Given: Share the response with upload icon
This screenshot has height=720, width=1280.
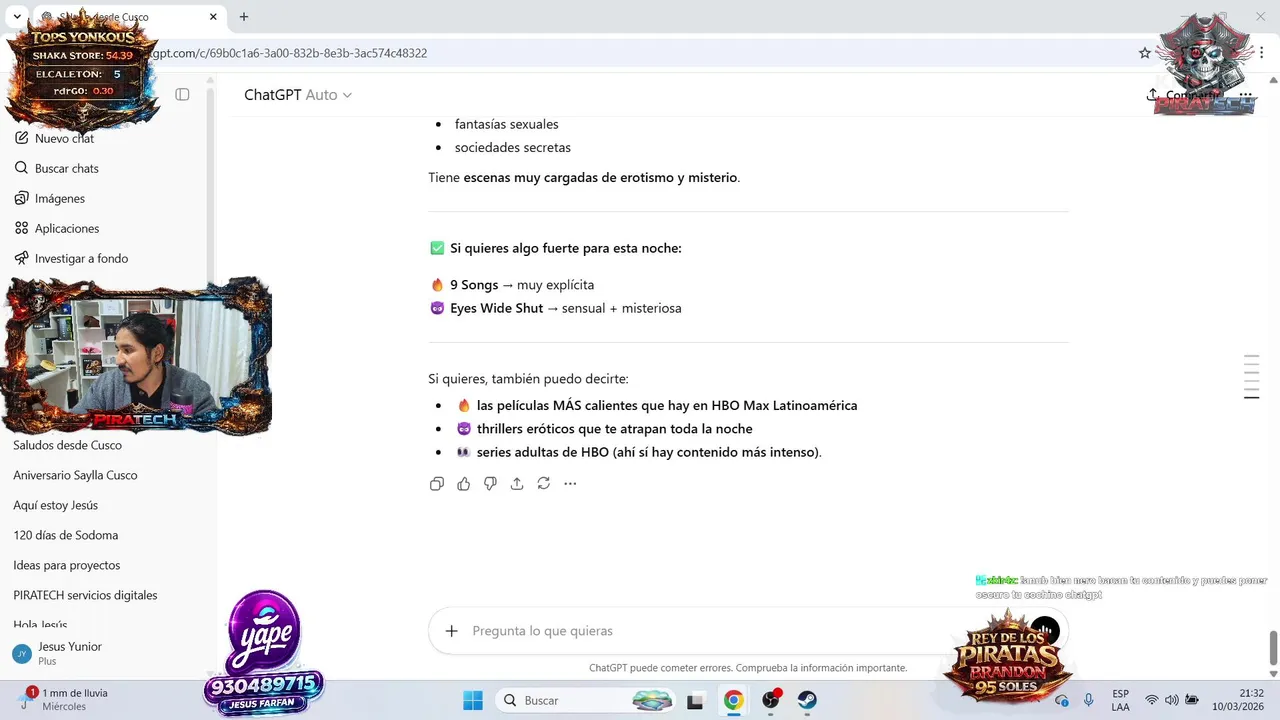Looking at the screenshot, I should [517, 484].
